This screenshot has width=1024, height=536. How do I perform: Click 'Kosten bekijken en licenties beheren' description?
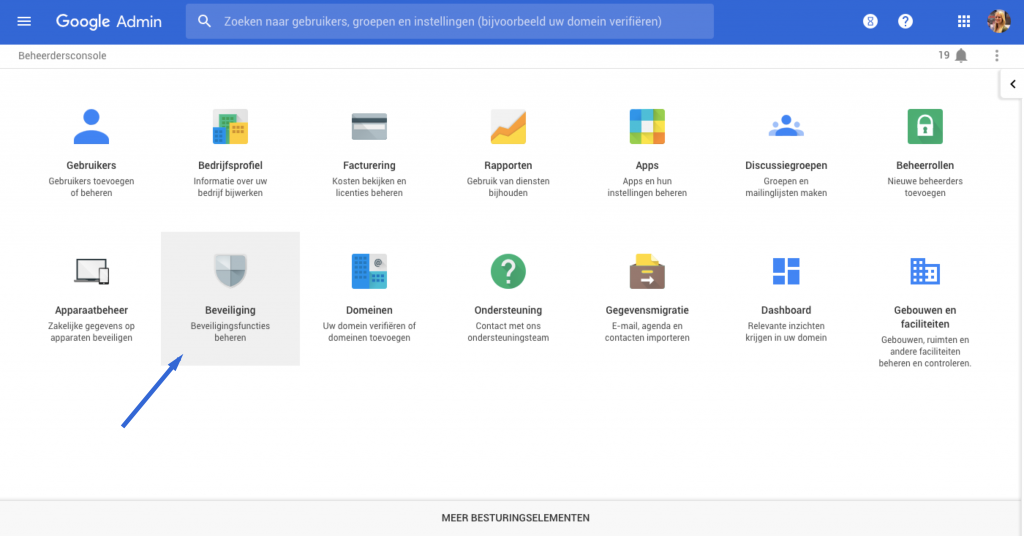[x=369, y=187]
